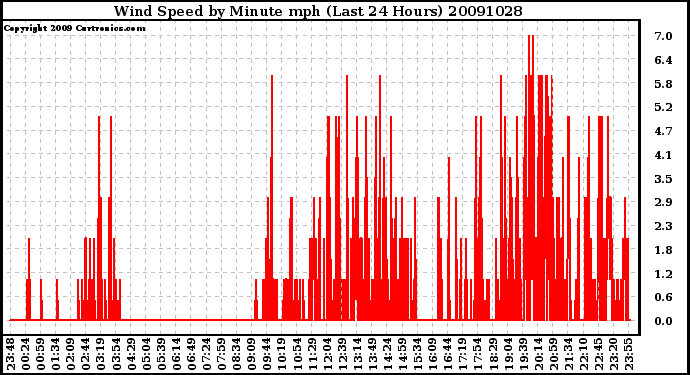Click the 15:34 time label
690x375 pixels.
click(418, 354)
